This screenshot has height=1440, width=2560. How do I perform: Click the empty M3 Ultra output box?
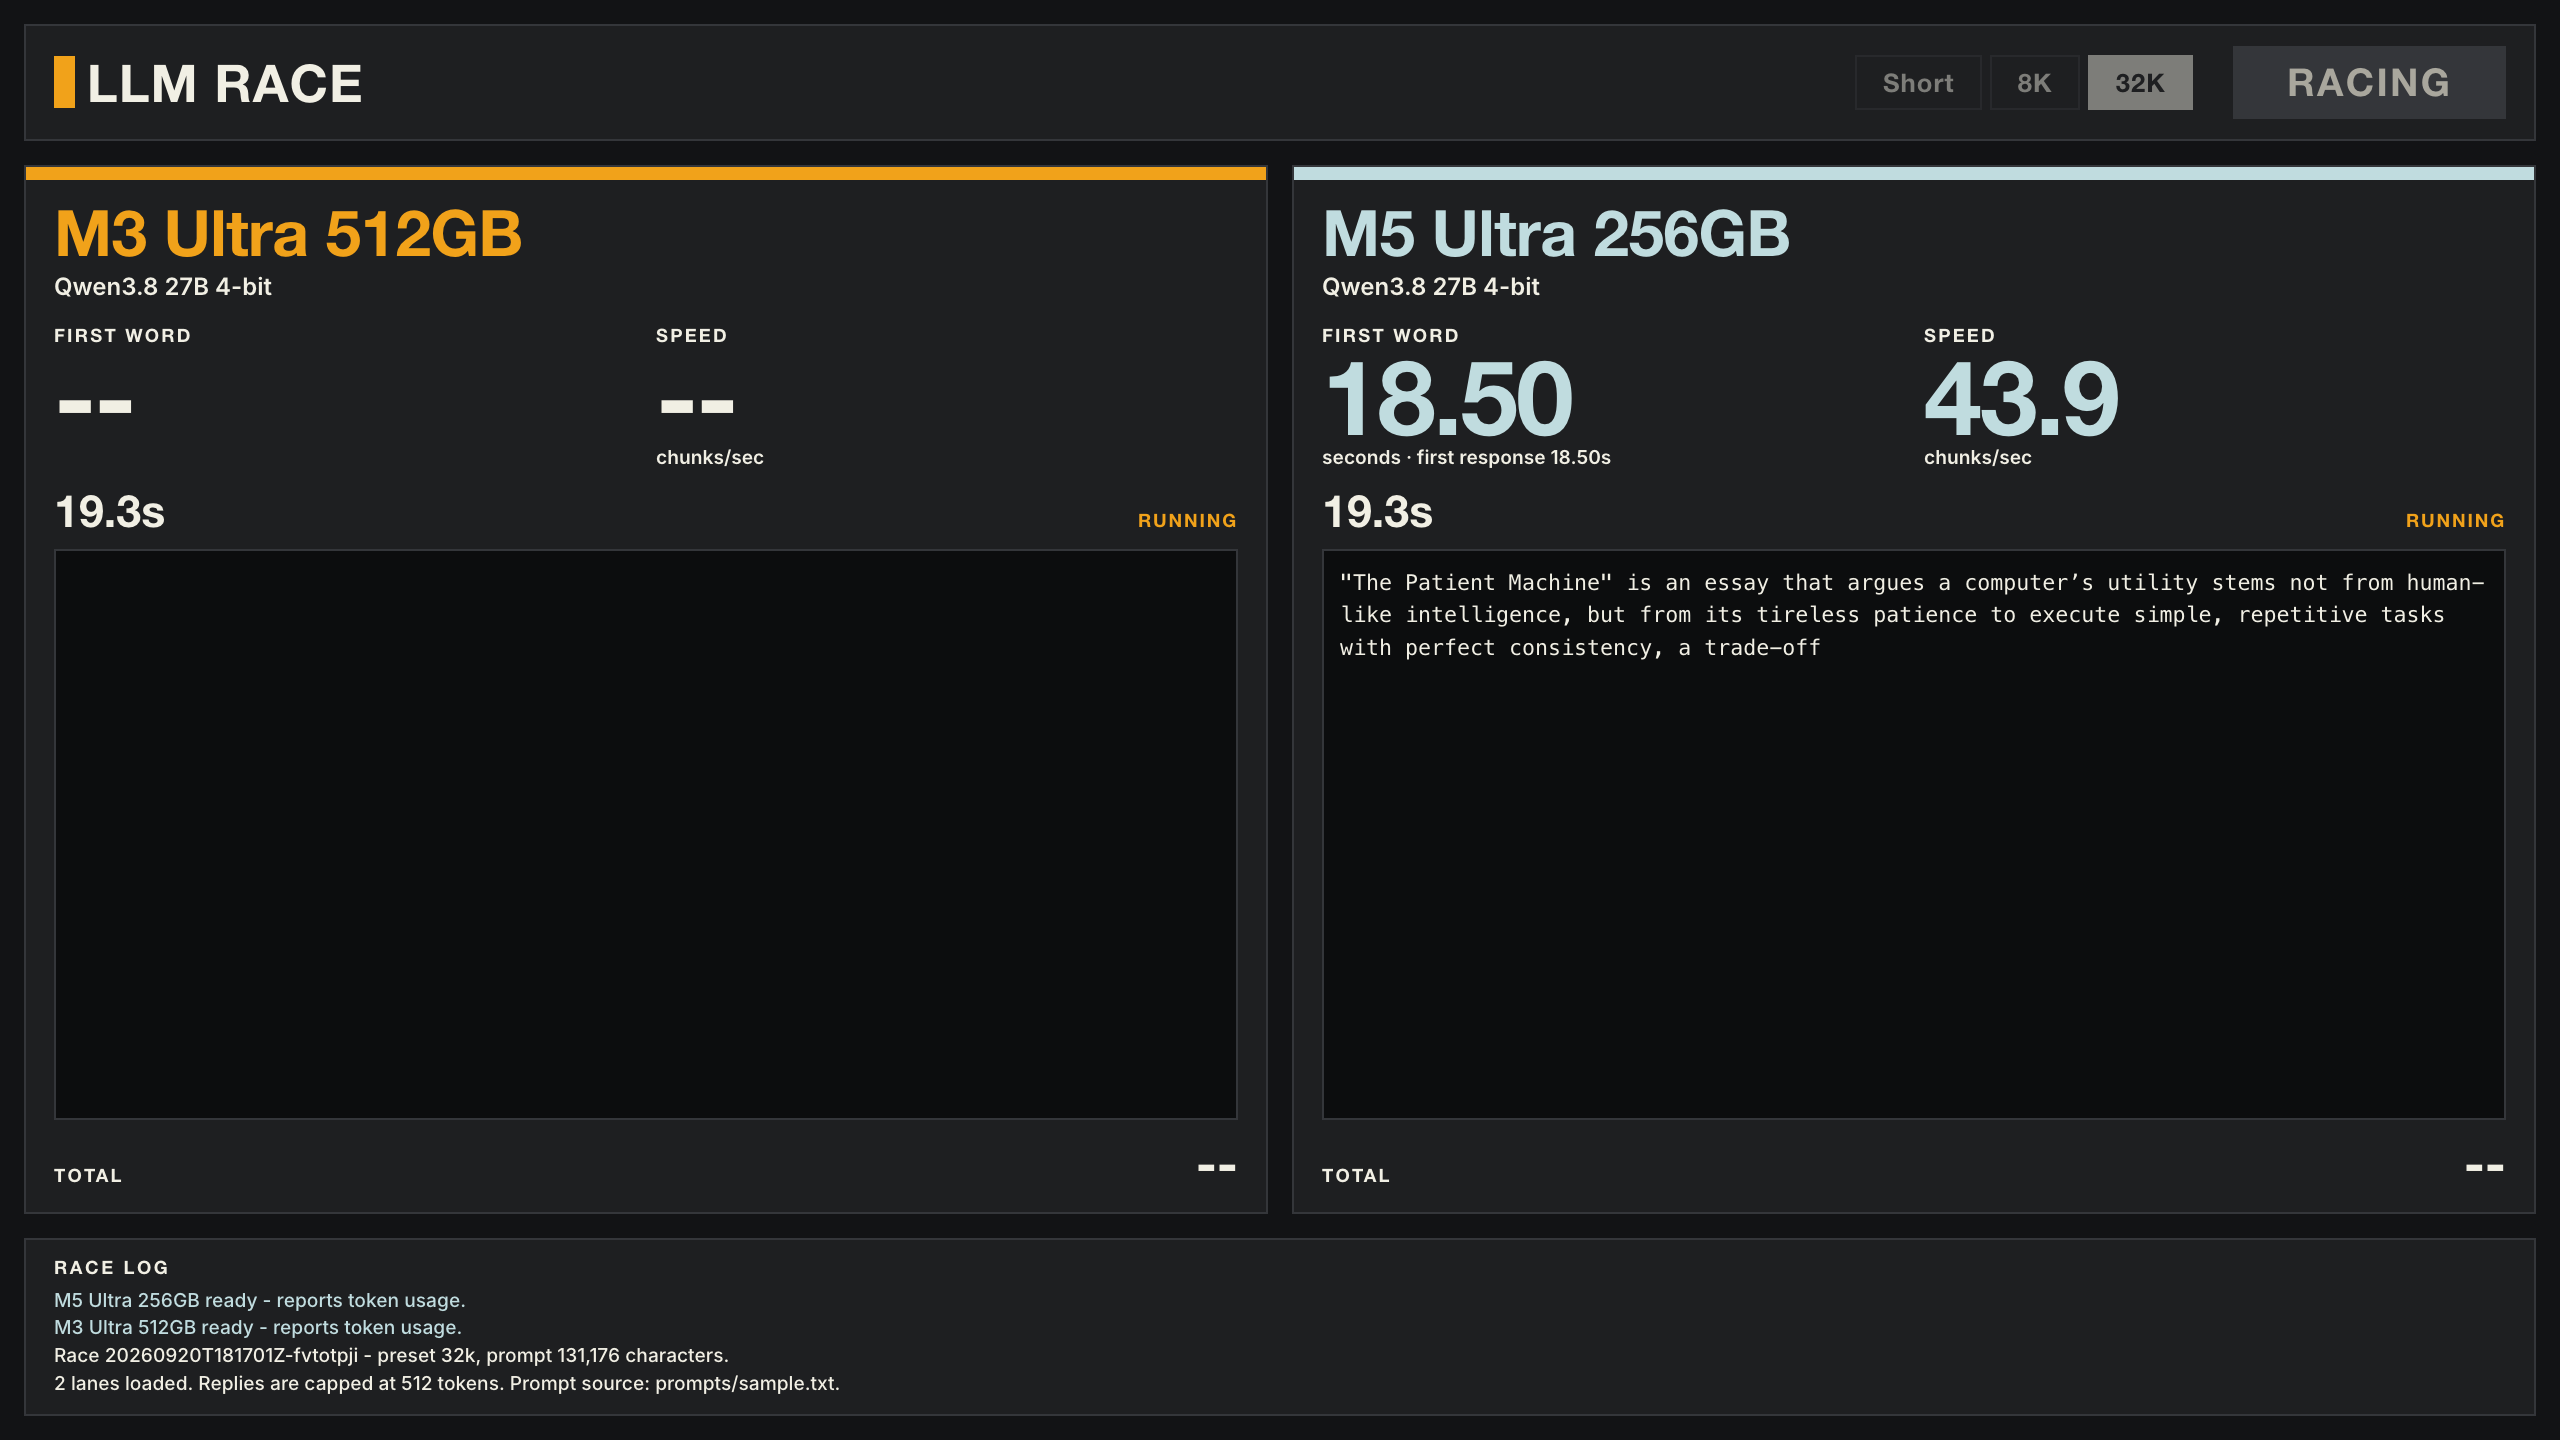[646, 834]
